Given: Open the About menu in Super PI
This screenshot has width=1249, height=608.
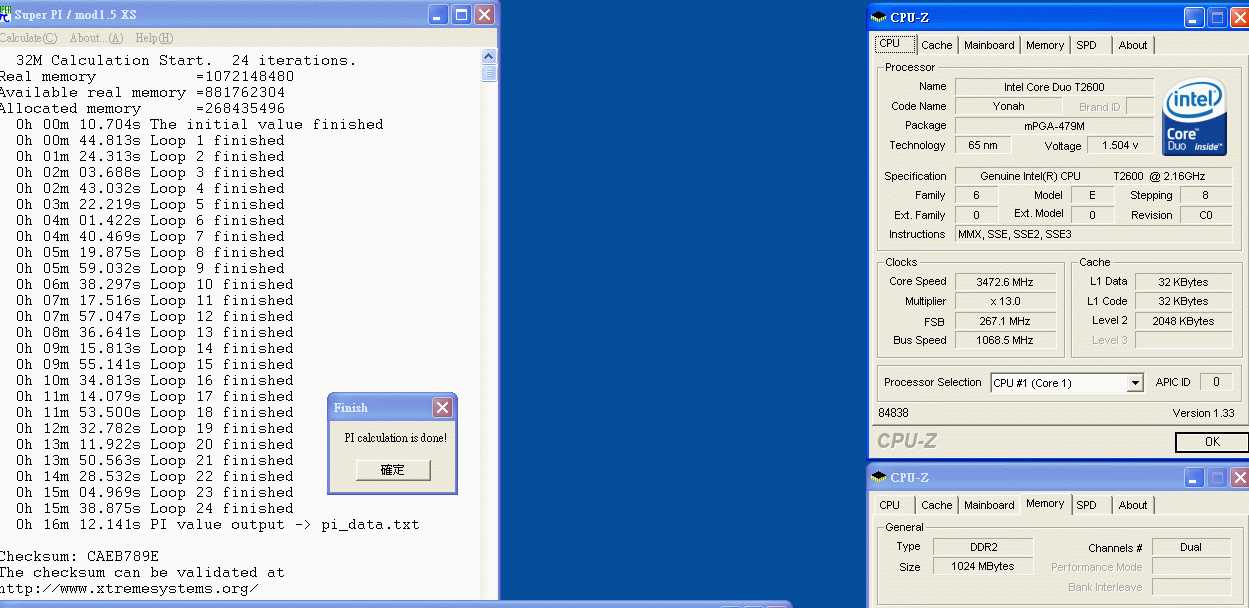Looking at the screenshot, I should (x=96, y=38).
